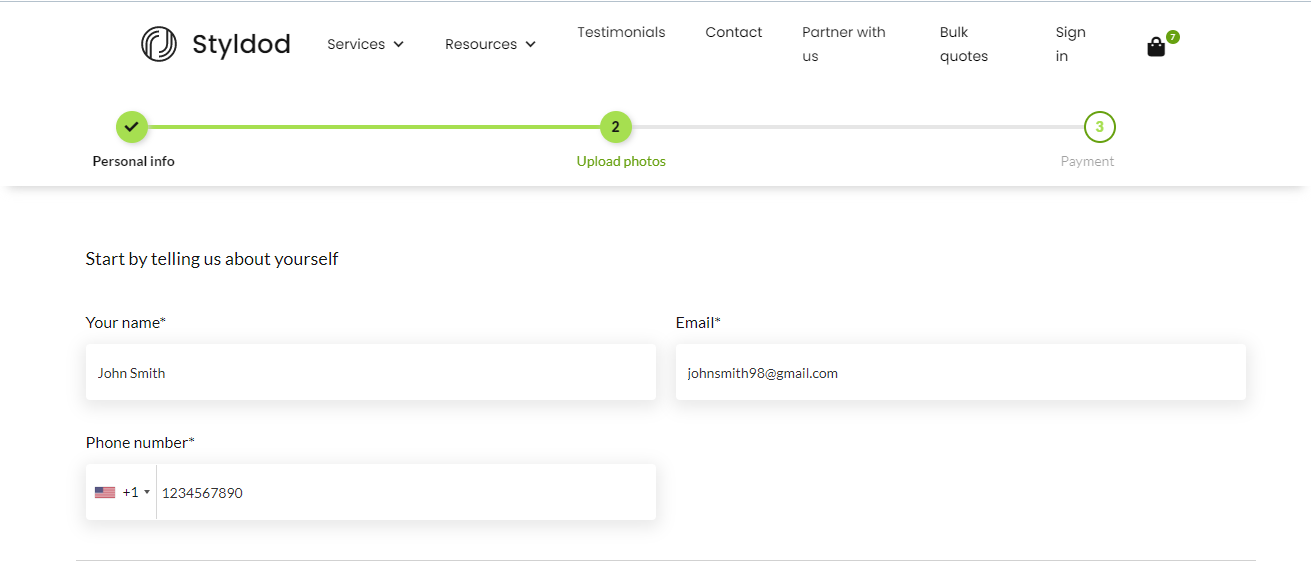The height and width of the screenshot is (561, 1311).
Task: Click the Phone number input field
Action: [405, 492]
